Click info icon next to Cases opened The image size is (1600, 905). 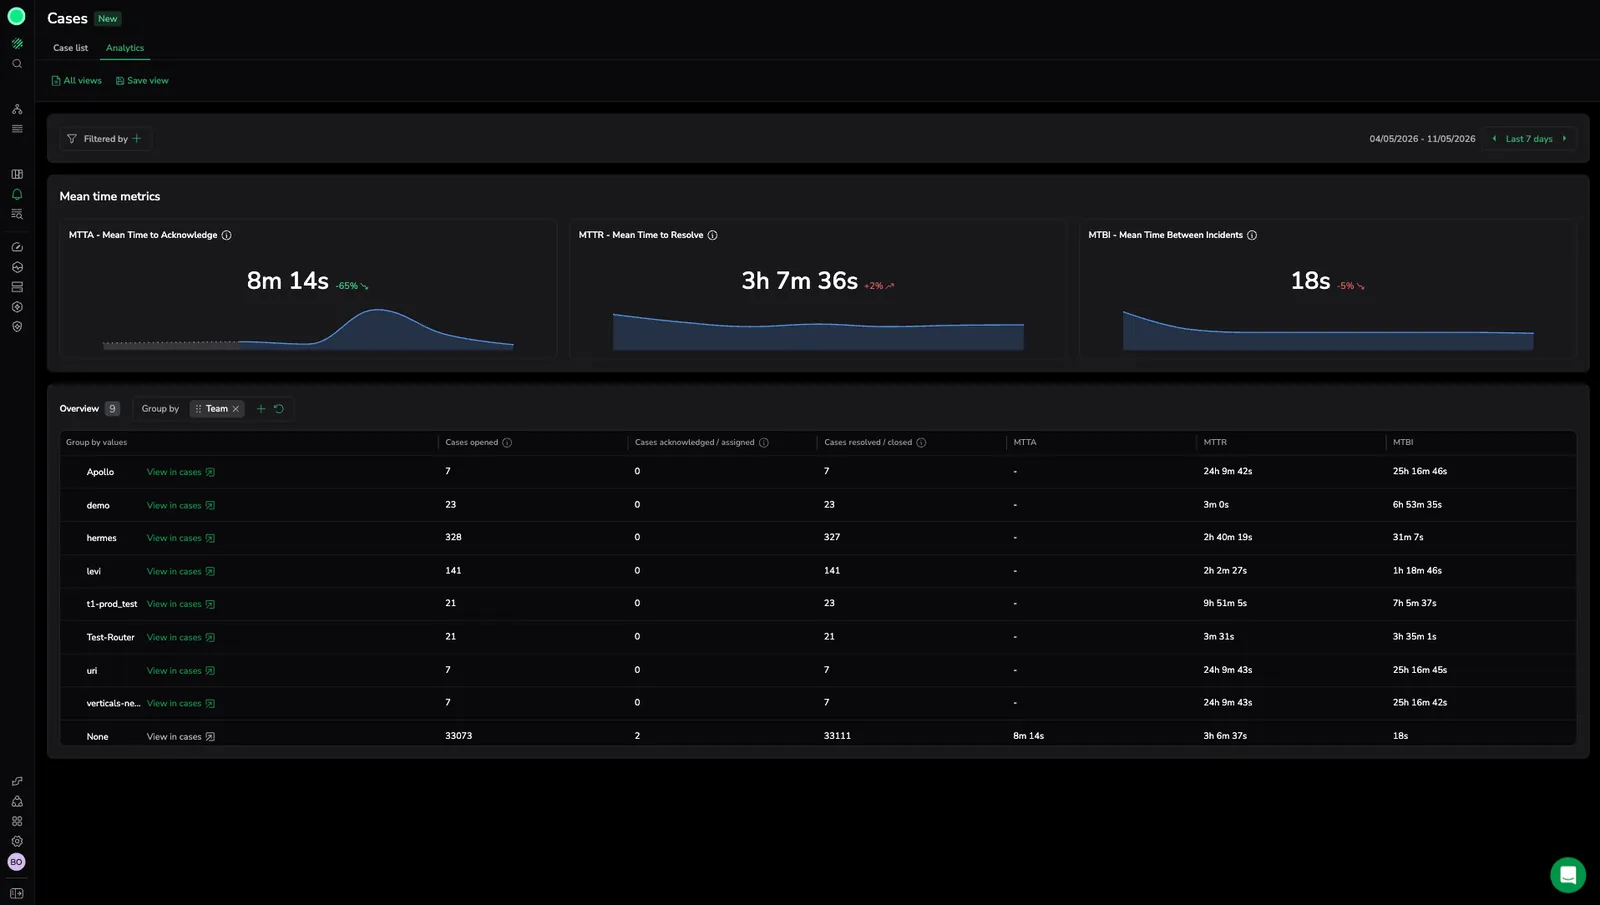coord(507,443)
